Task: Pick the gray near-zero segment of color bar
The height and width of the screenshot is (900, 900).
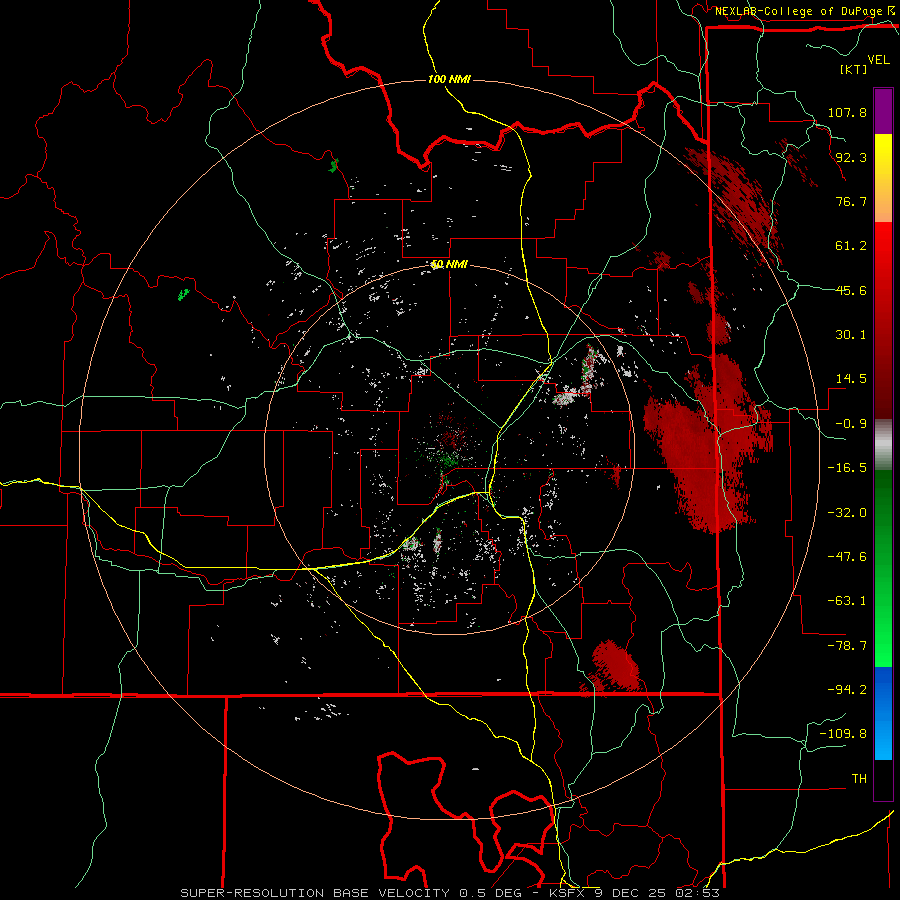Action: 883,445
